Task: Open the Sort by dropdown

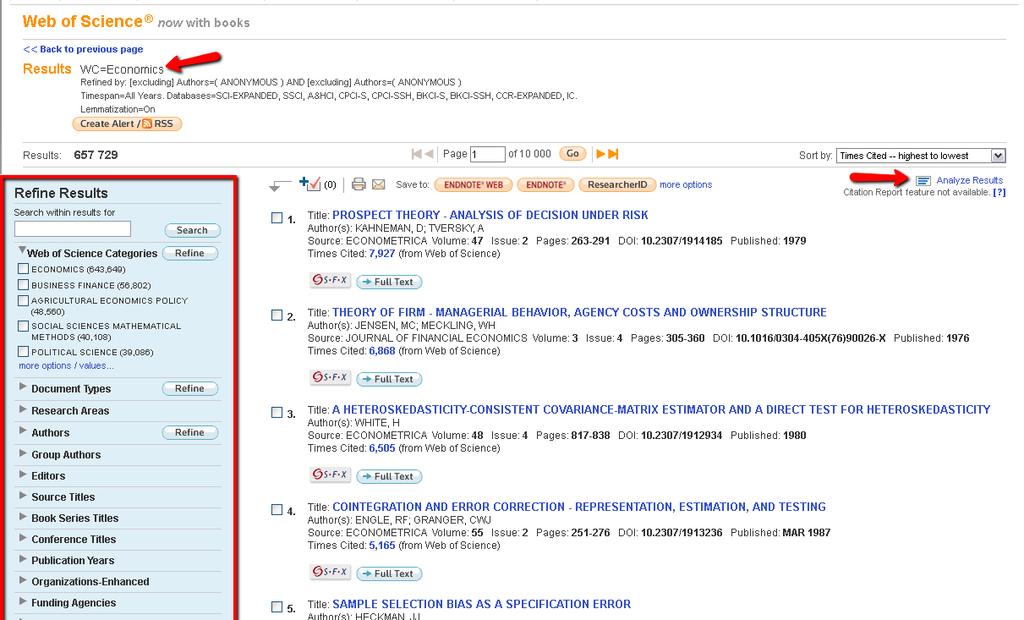Action: [920, 155]
